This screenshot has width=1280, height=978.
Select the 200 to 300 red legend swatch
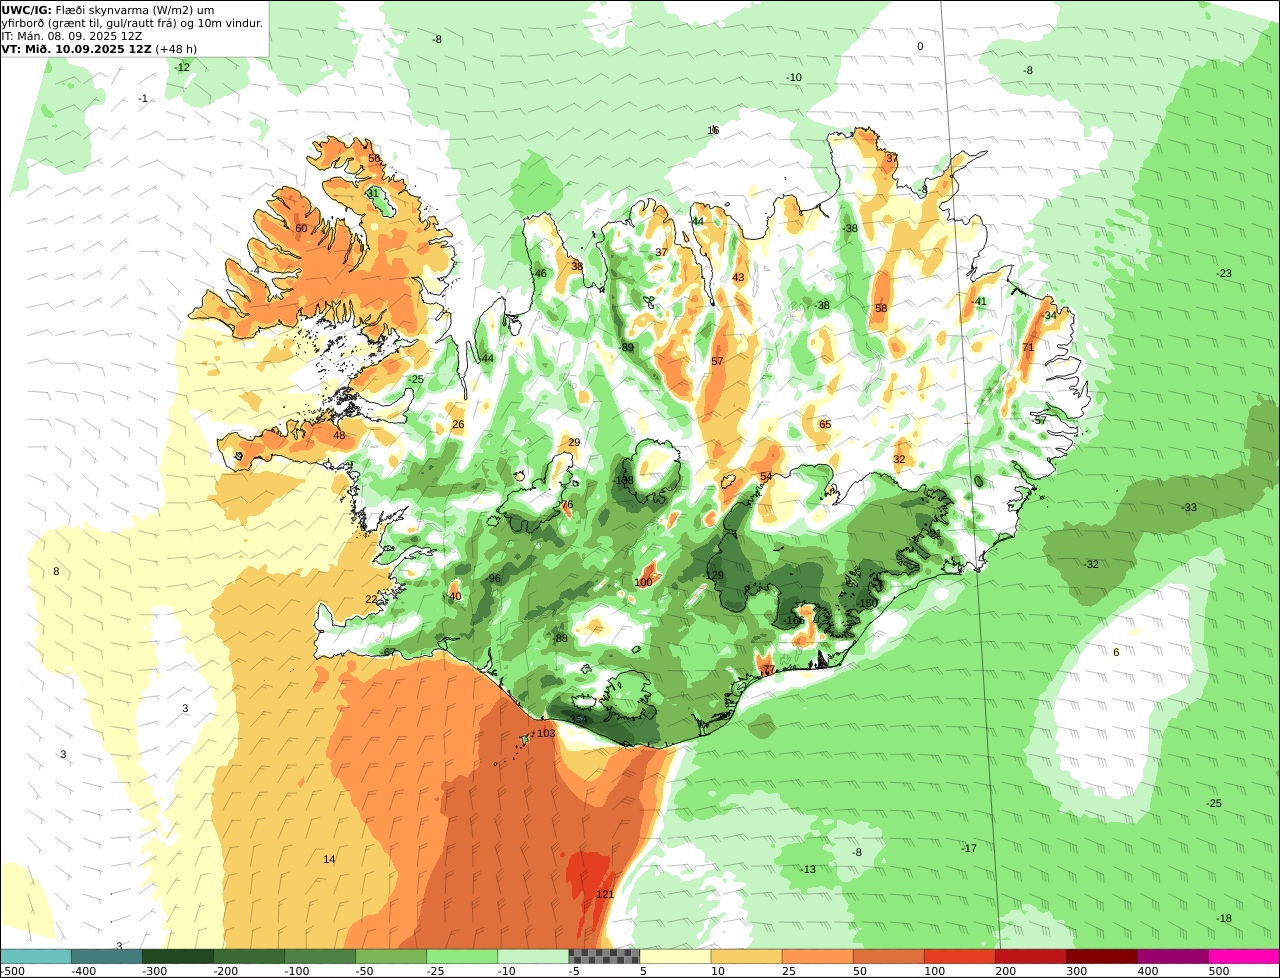point(1030,957)
